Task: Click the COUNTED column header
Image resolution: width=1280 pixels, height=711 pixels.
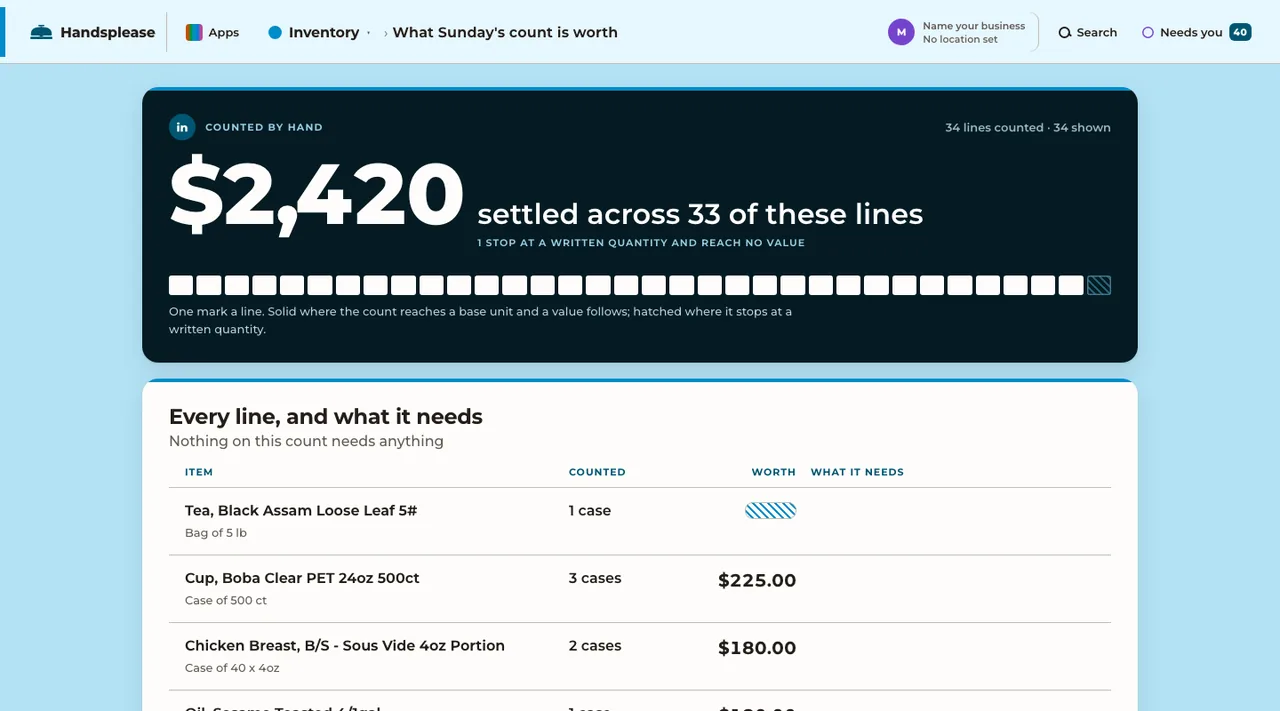Action: pos(597,472)
